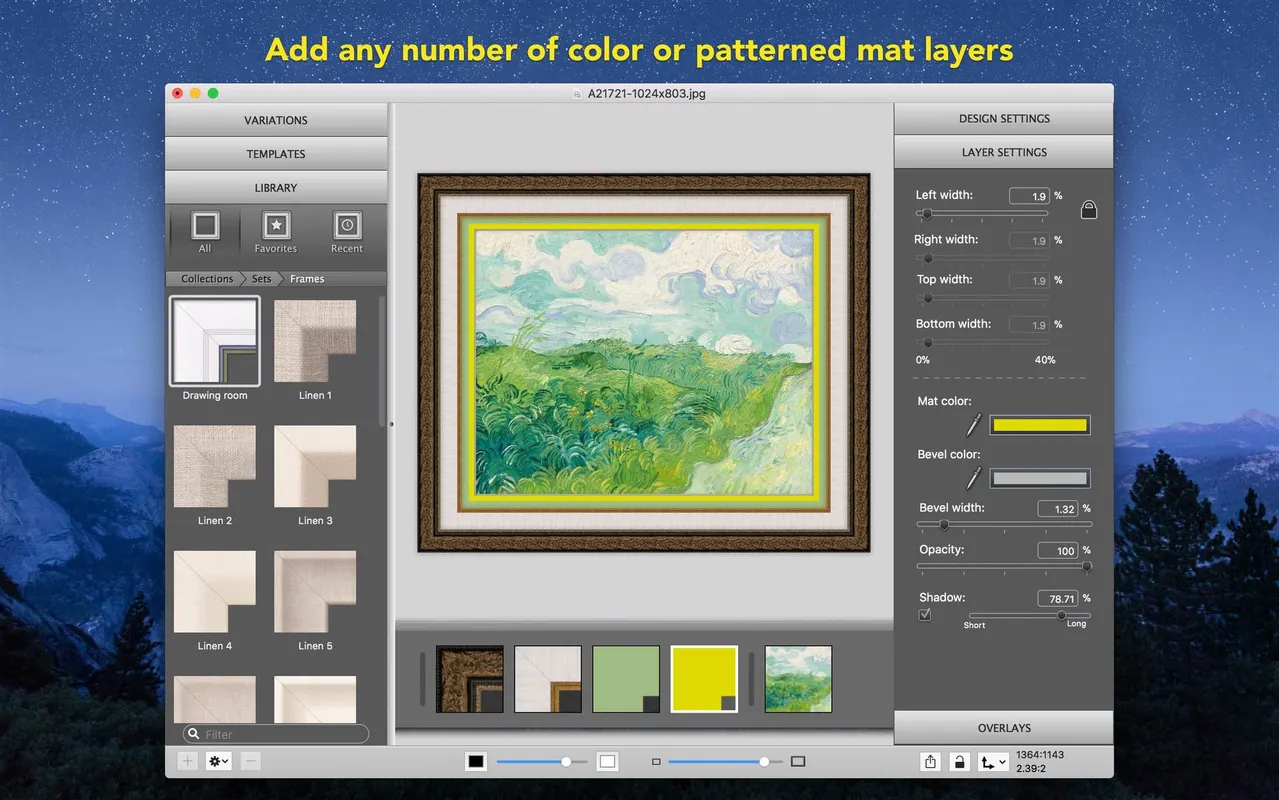Remove current layer with minus icon
Viewport: 1279px width, 800px height.
pos(250,761)
